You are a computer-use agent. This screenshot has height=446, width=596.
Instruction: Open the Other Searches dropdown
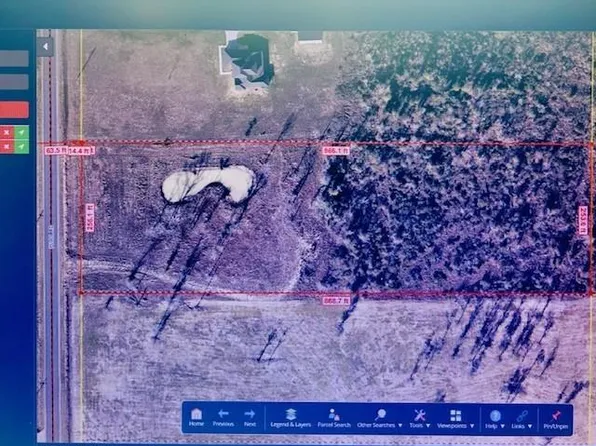tap(379, 418)
